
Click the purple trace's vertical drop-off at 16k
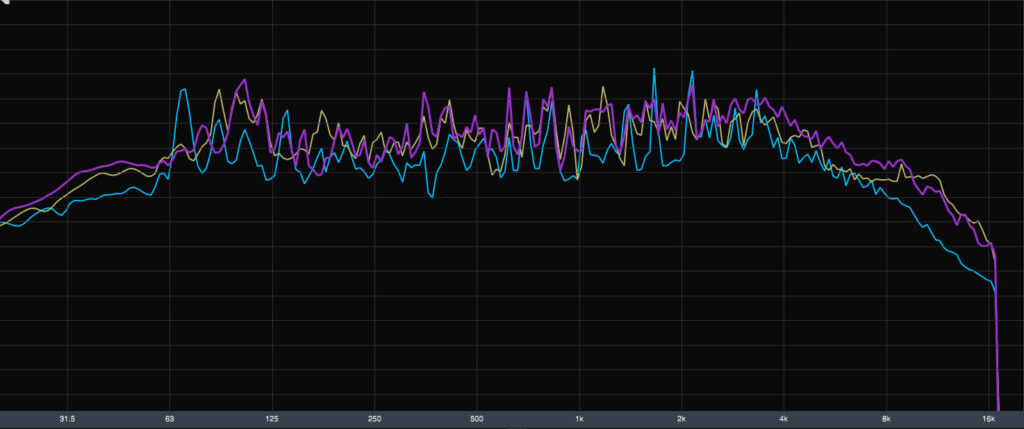click(x=997, y=330)
